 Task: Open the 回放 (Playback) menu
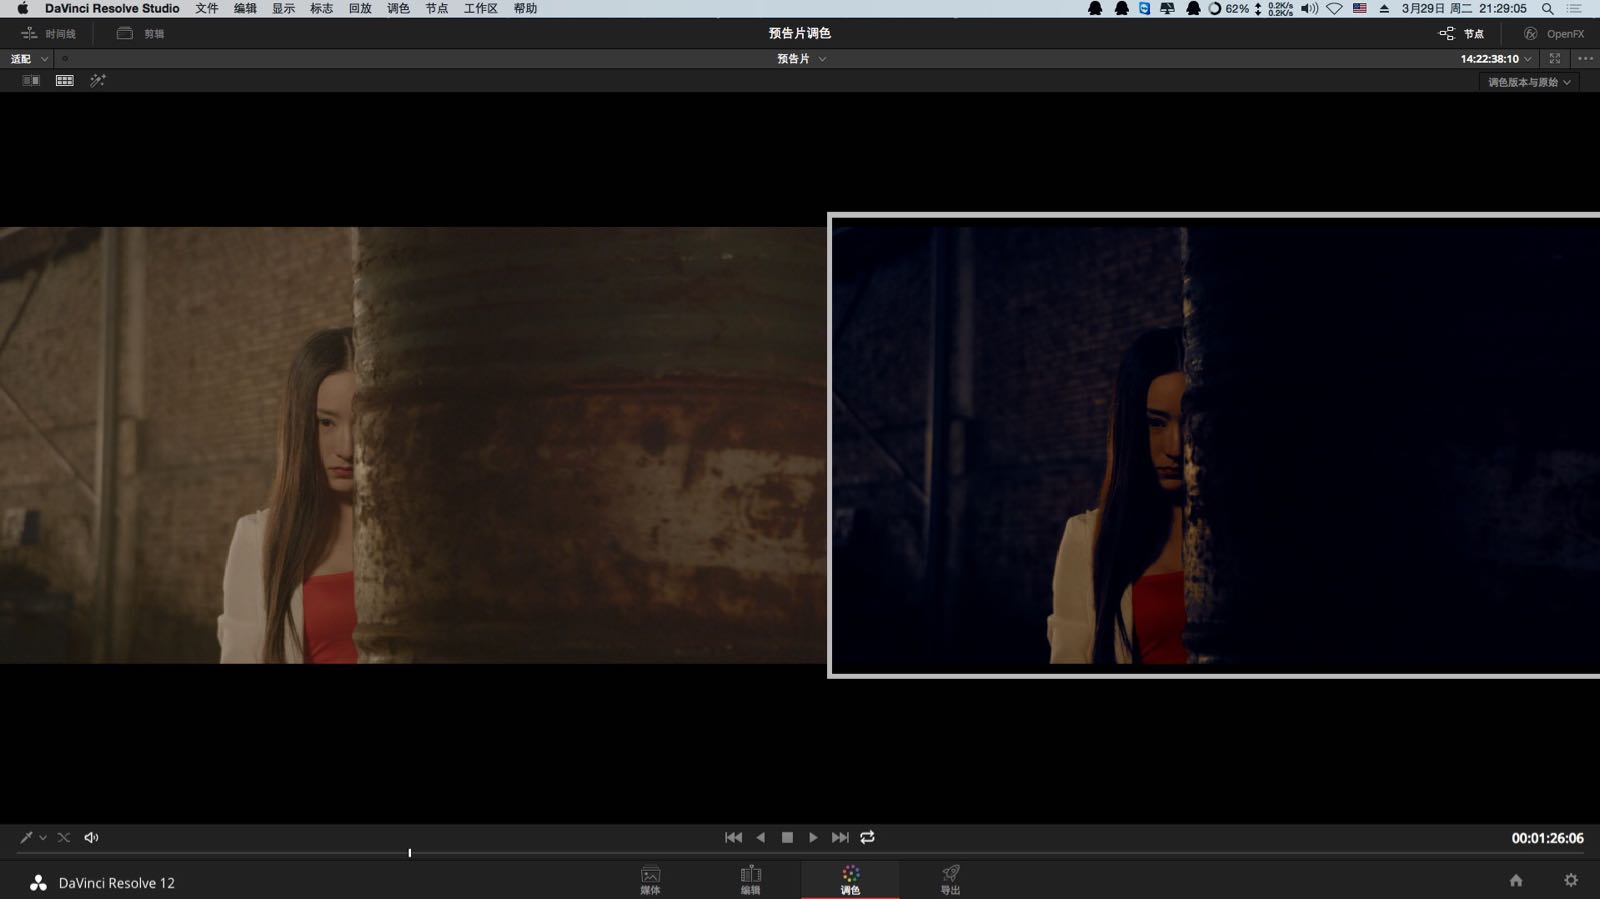click(360, 8)
